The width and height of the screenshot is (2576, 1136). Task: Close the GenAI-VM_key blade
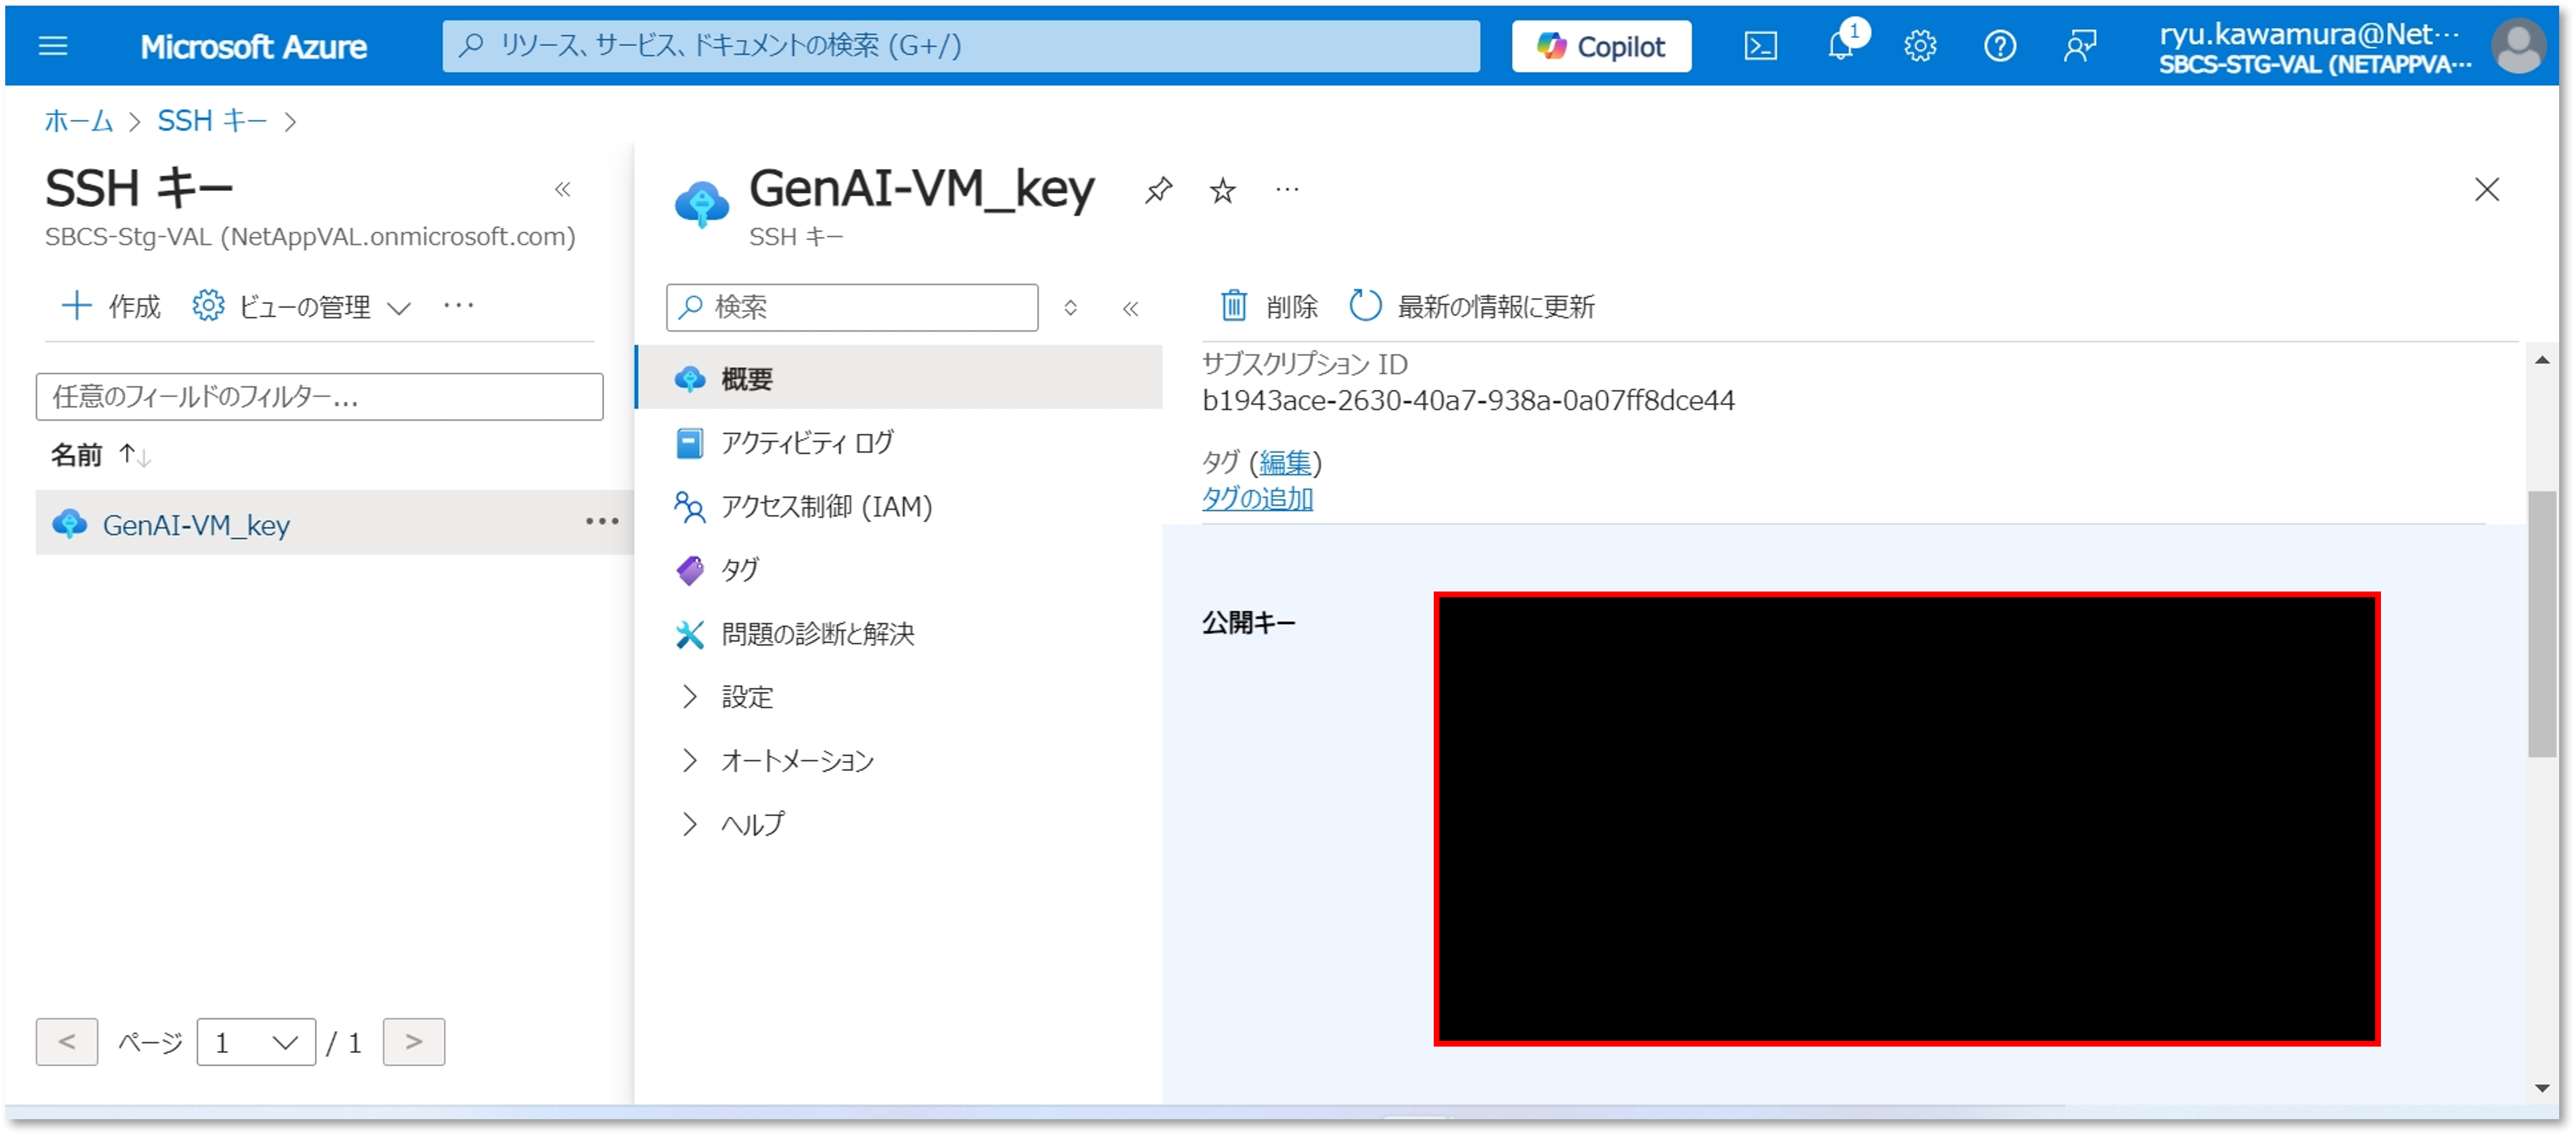(2487, 189)
